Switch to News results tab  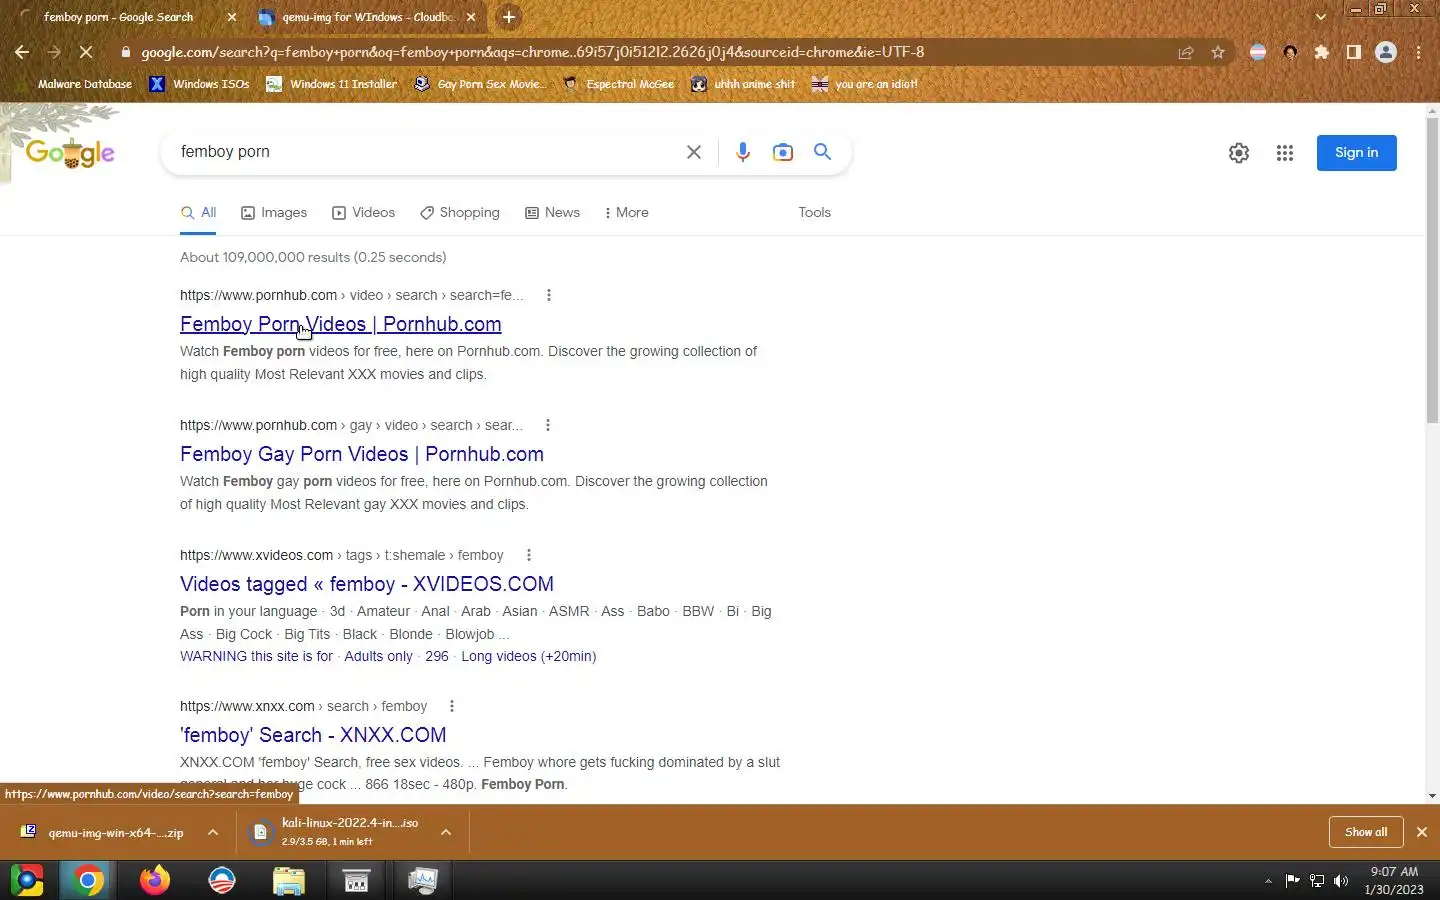[x=552, y=213]
